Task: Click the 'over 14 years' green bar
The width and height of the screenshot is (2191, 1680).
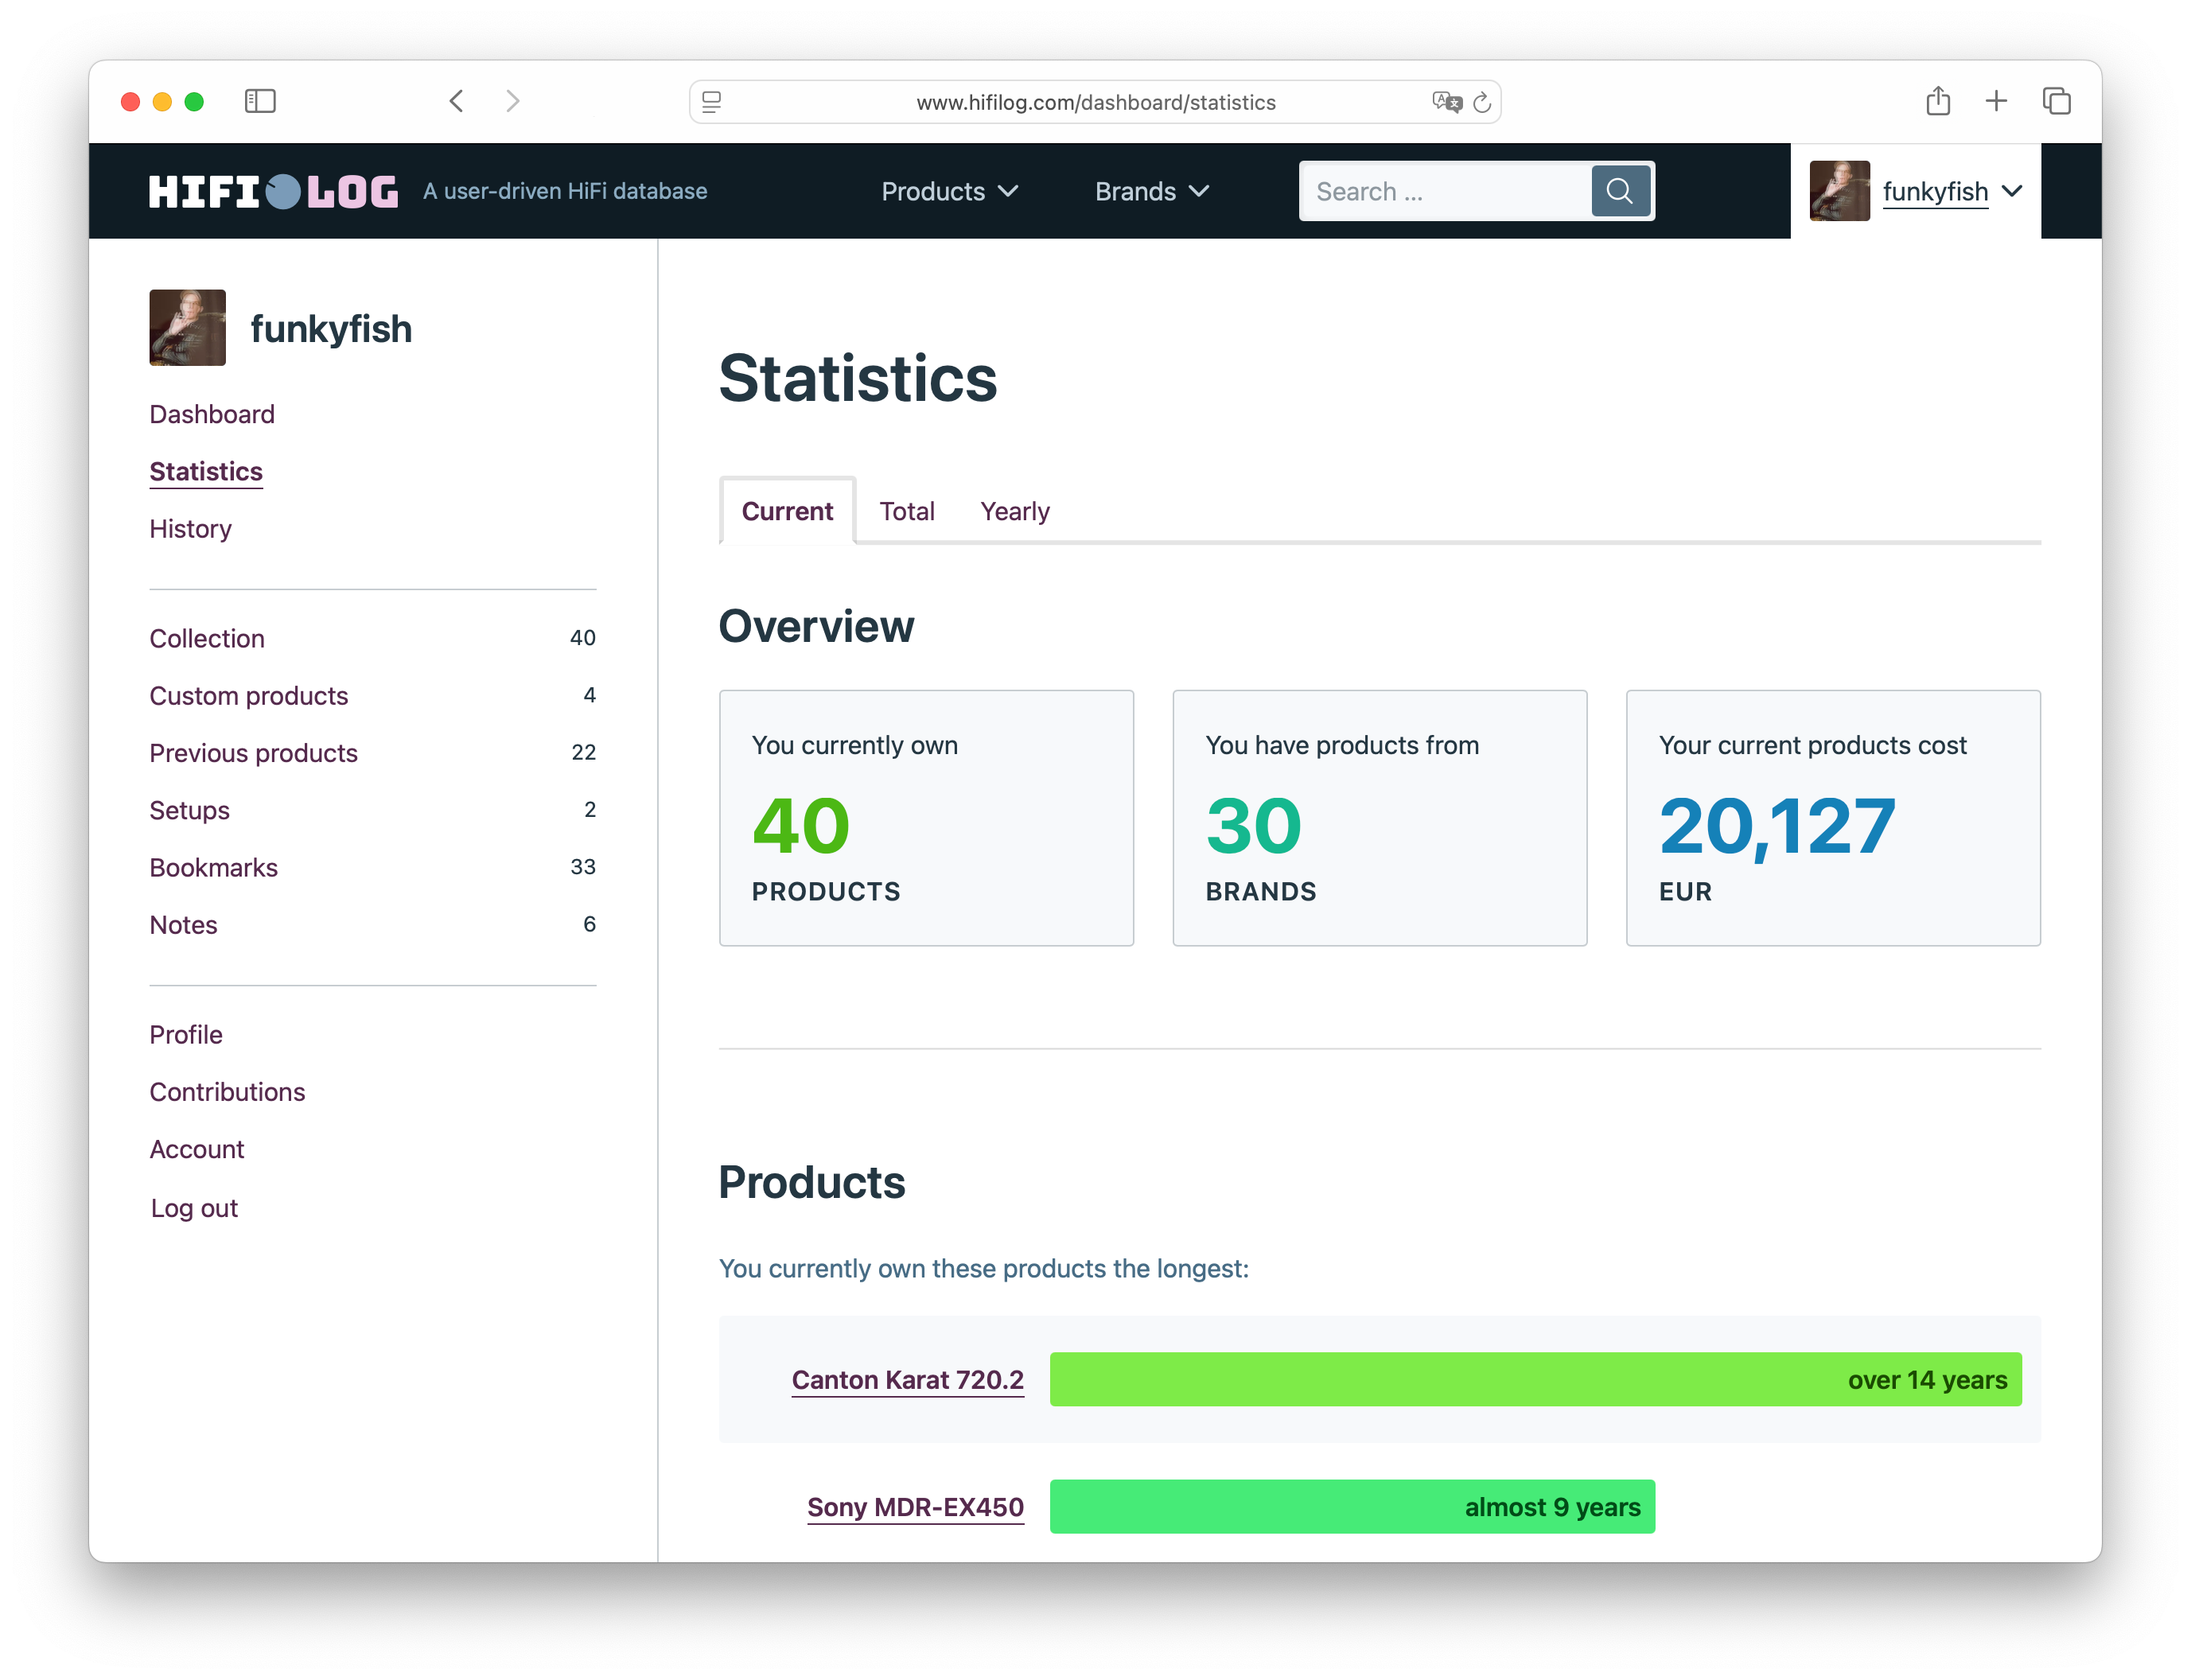Action: point(1535,1379)
